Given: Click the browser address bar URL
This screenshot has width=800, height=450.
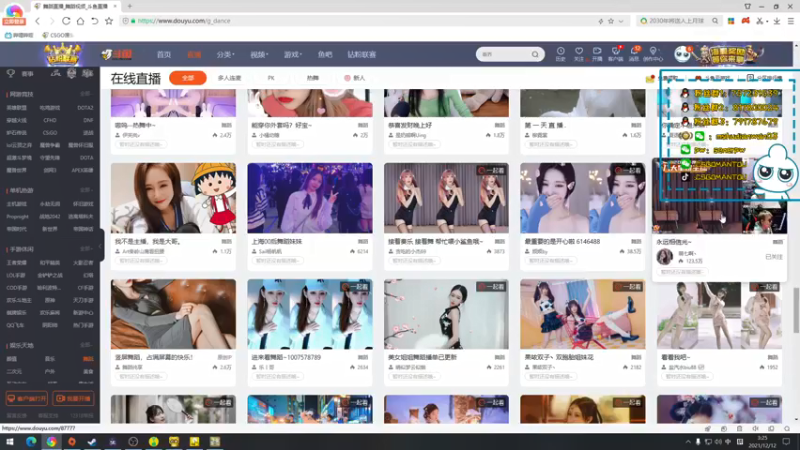Looking at the screenshot, I should pos(184,21).
